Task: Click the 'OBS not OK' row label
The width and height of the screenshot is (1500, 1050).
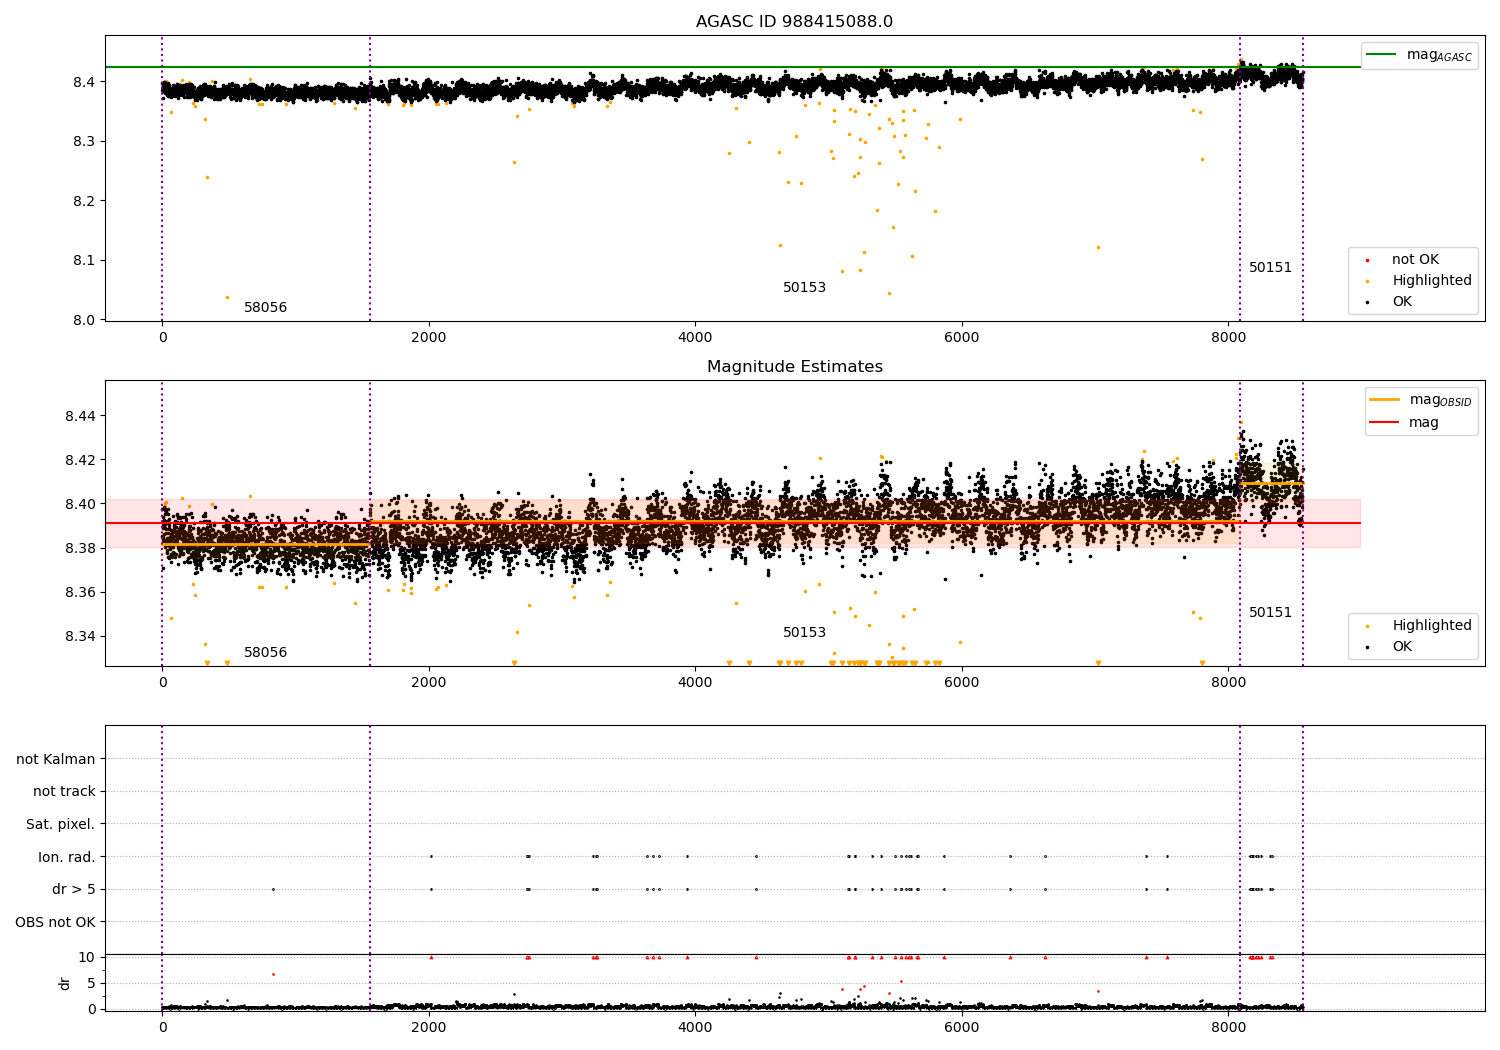Action: pyautogui.click(x=55, y=923)
